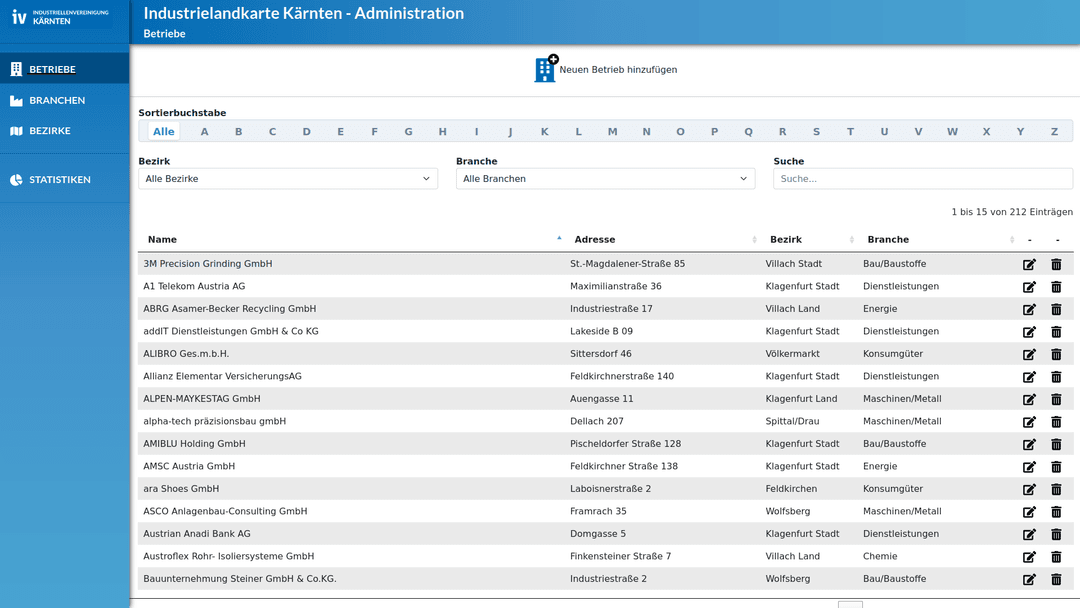Focus the Suche search field
This screenshot has width=1080, height=608.
coord(923,178)
